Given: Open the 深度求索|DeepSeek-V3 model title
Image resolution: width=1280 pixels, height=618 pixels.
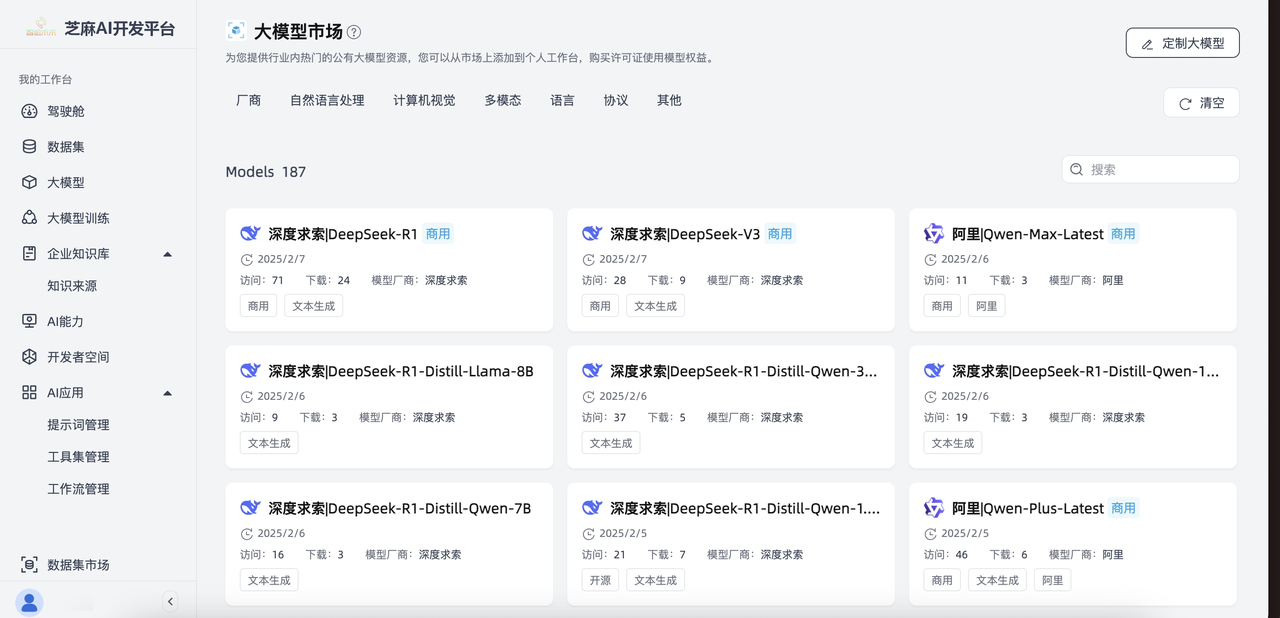Looking at the screenshot, I should coord(685,234).
